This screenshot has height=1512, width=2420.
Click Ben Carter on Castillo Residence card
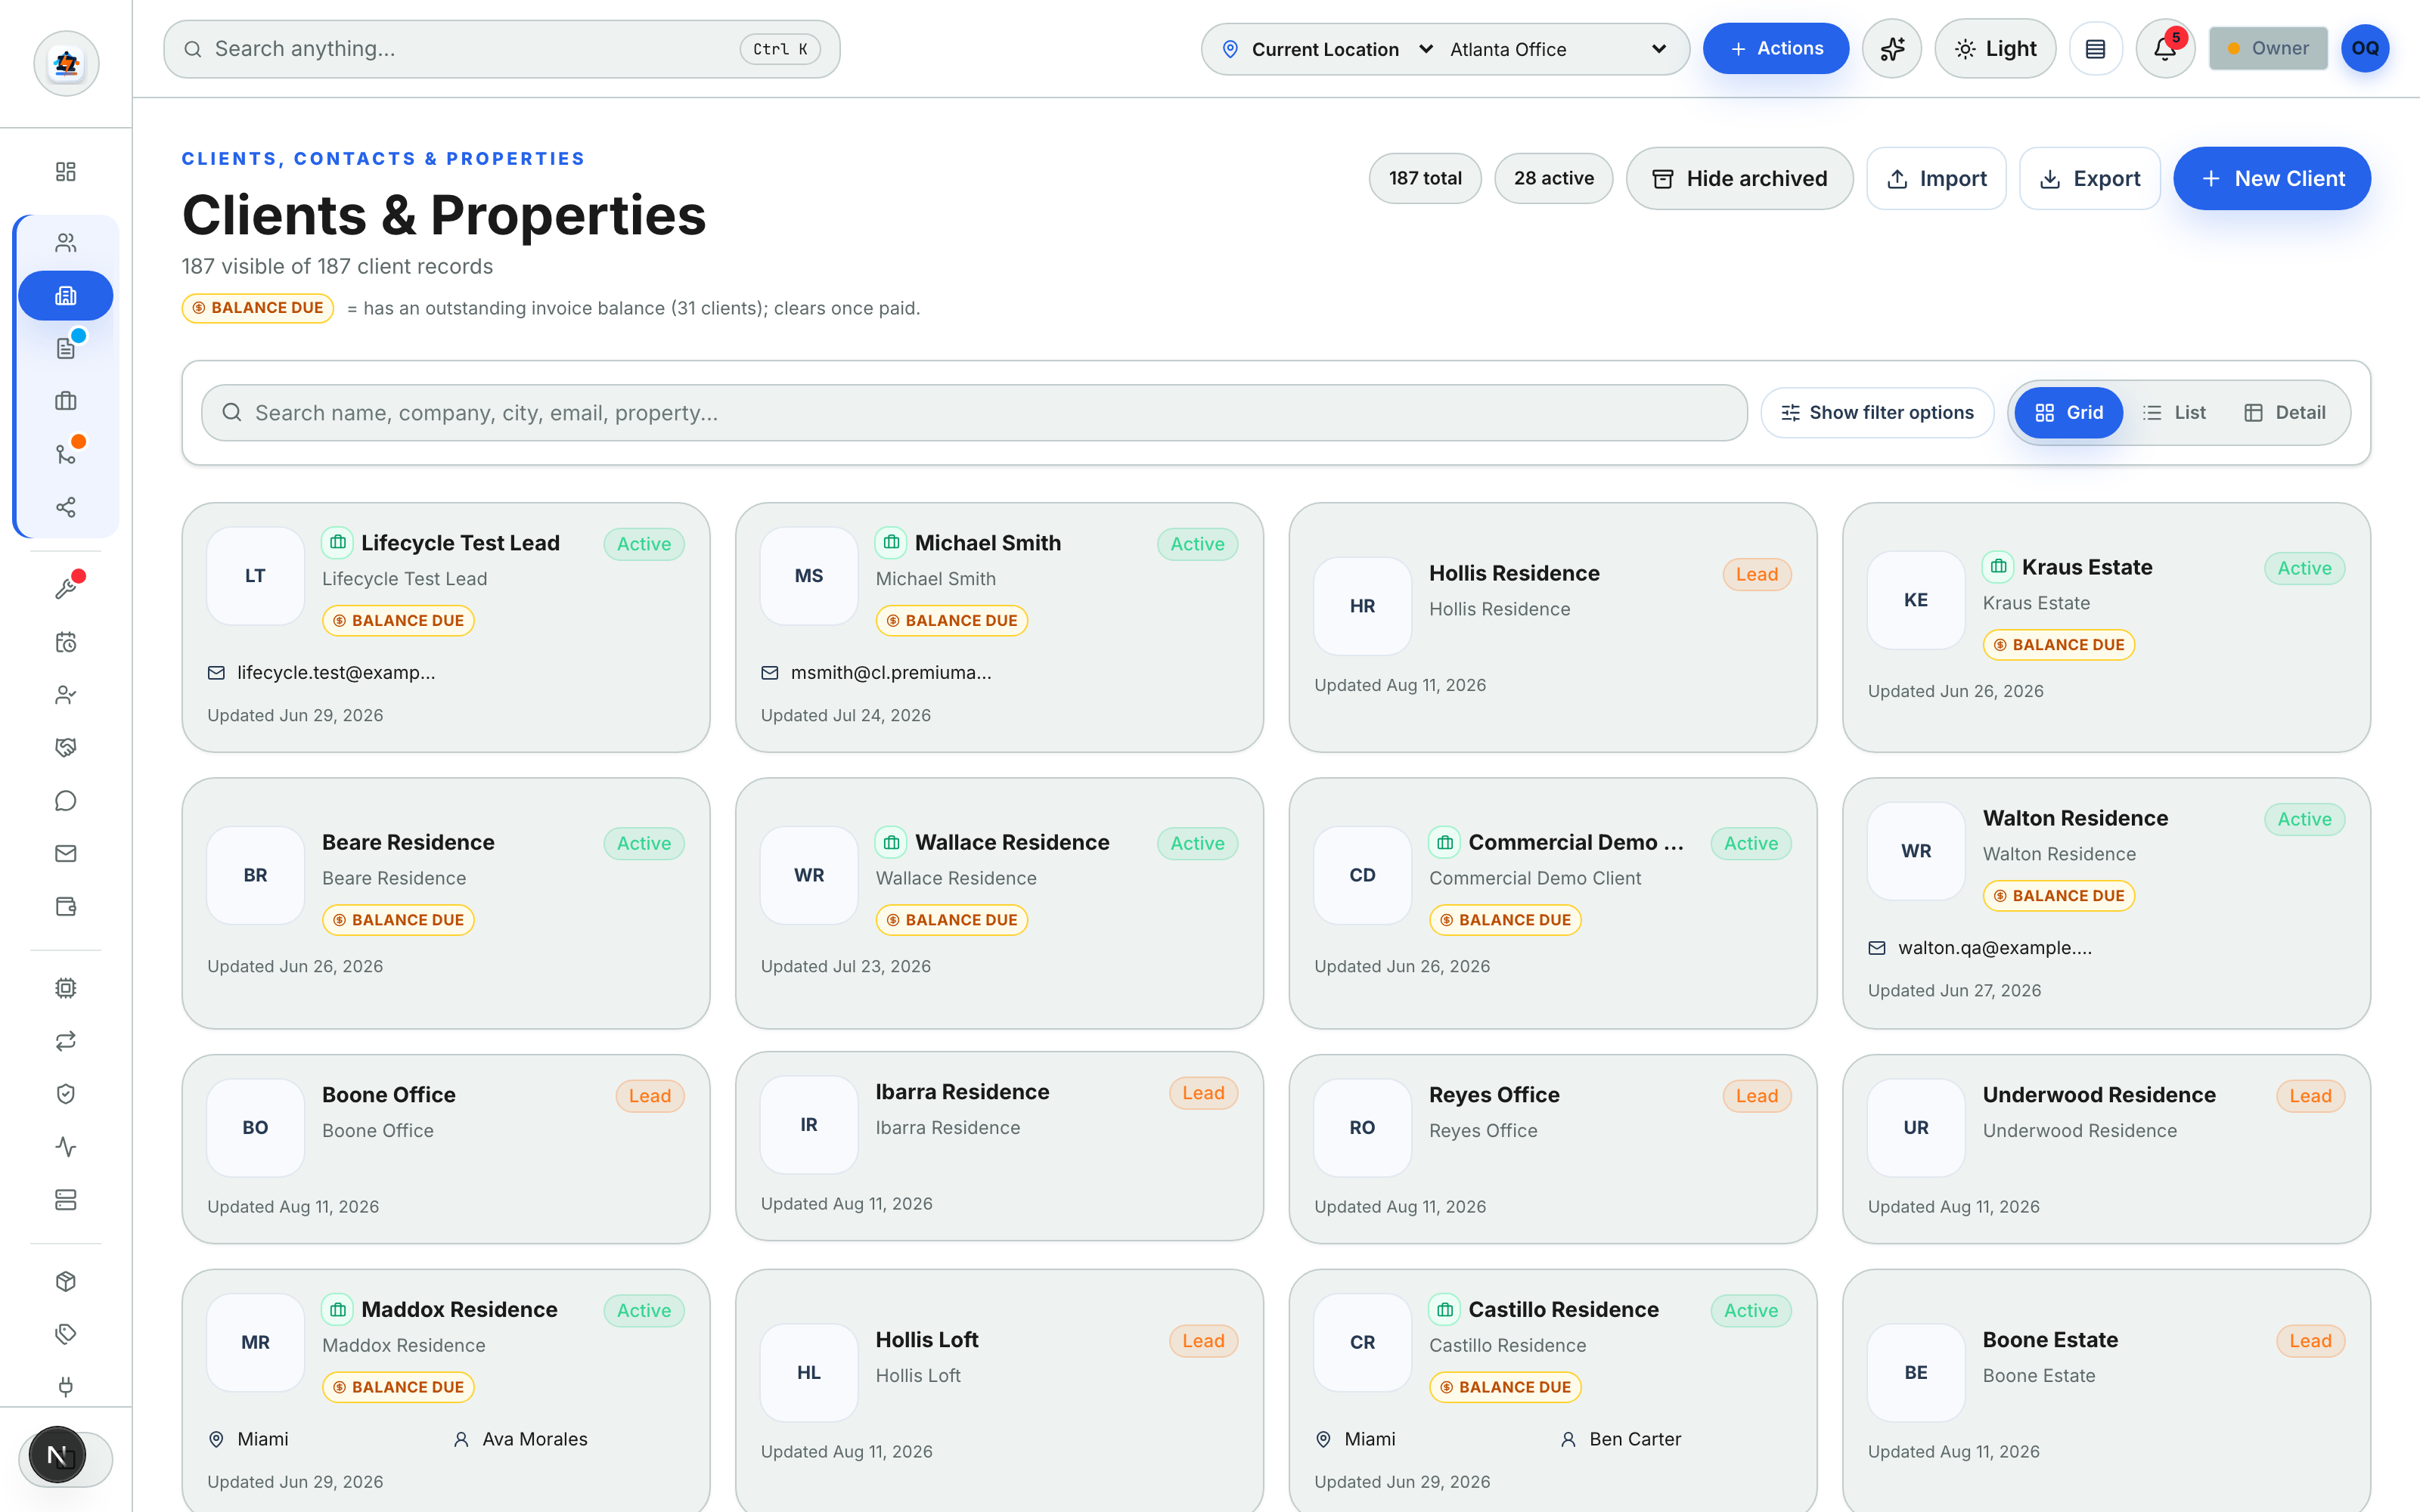[1635, 1439]
